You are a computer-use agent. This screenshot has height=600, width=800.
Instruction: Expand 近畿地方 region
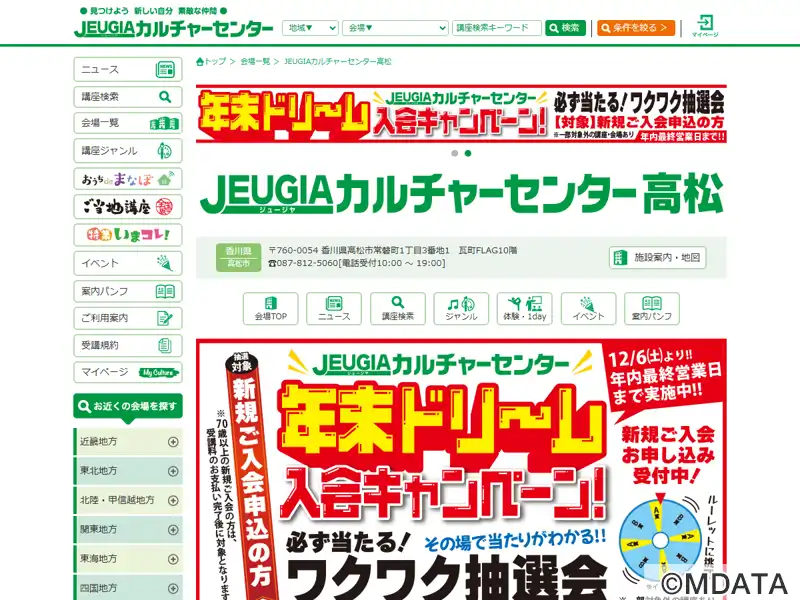click(x=128, y=442)
